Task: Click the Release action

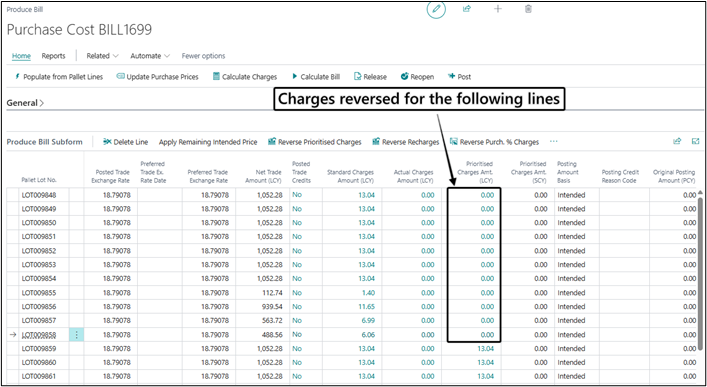Action: [x=370, y=77]
